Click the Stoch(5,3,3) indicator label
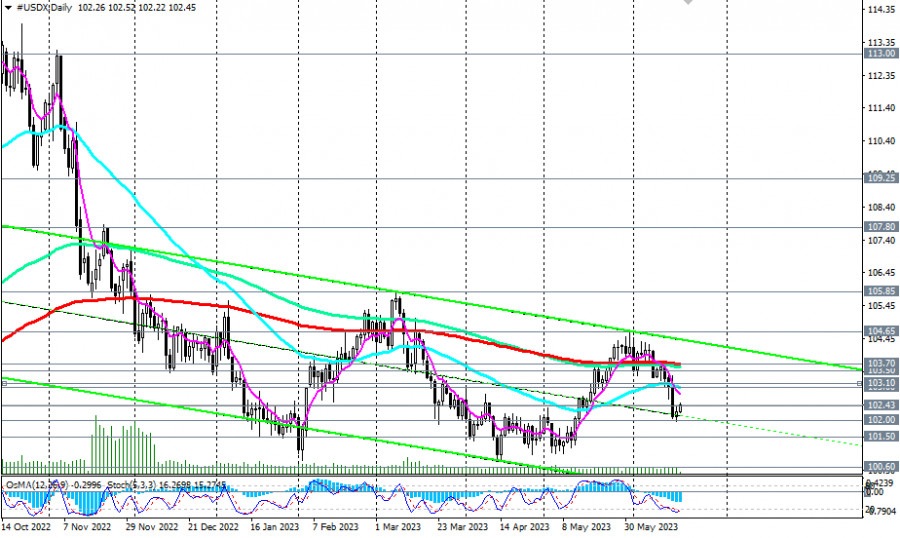Image resolution: width=900 pixels, height=538 pixels. coord(134,485)
